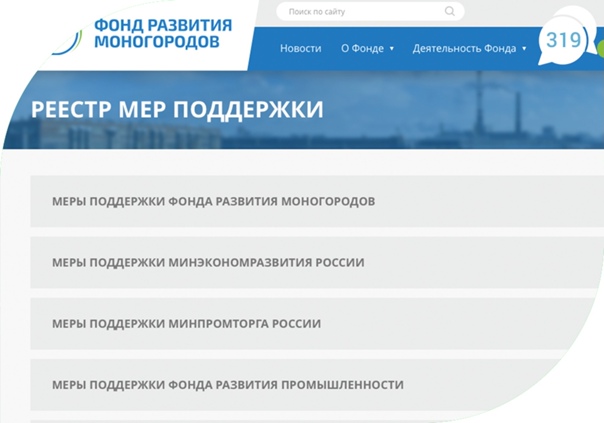Open the 'Деятельность Фонда' menu
Image resolution: width=604 pixels, height=423 pixels.
[464, 49]
